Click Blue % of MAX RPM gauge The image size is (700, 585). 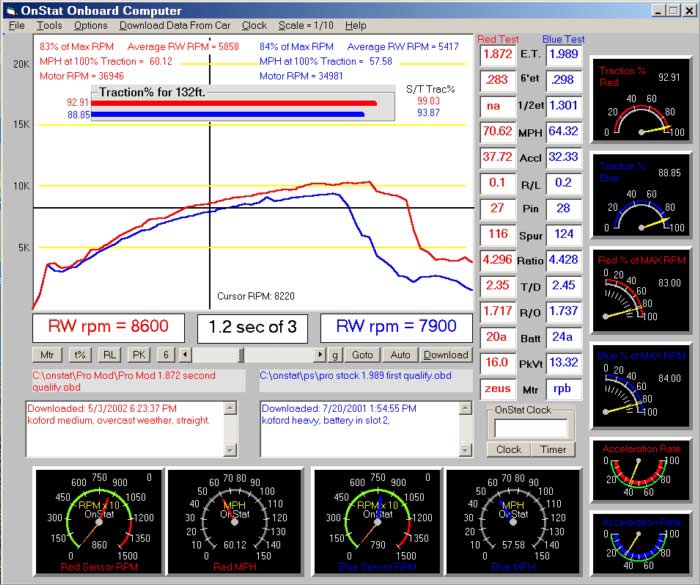click(641, 387)
